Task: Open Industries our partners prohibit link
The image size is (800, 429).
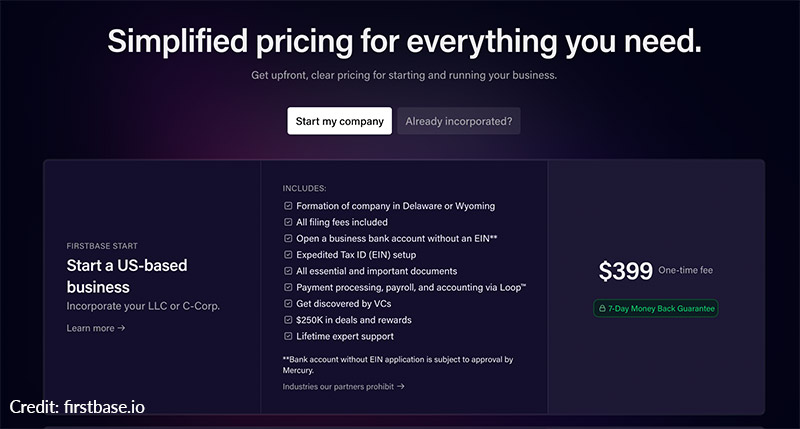Action: pyautogui.click(x=338, y=386)
